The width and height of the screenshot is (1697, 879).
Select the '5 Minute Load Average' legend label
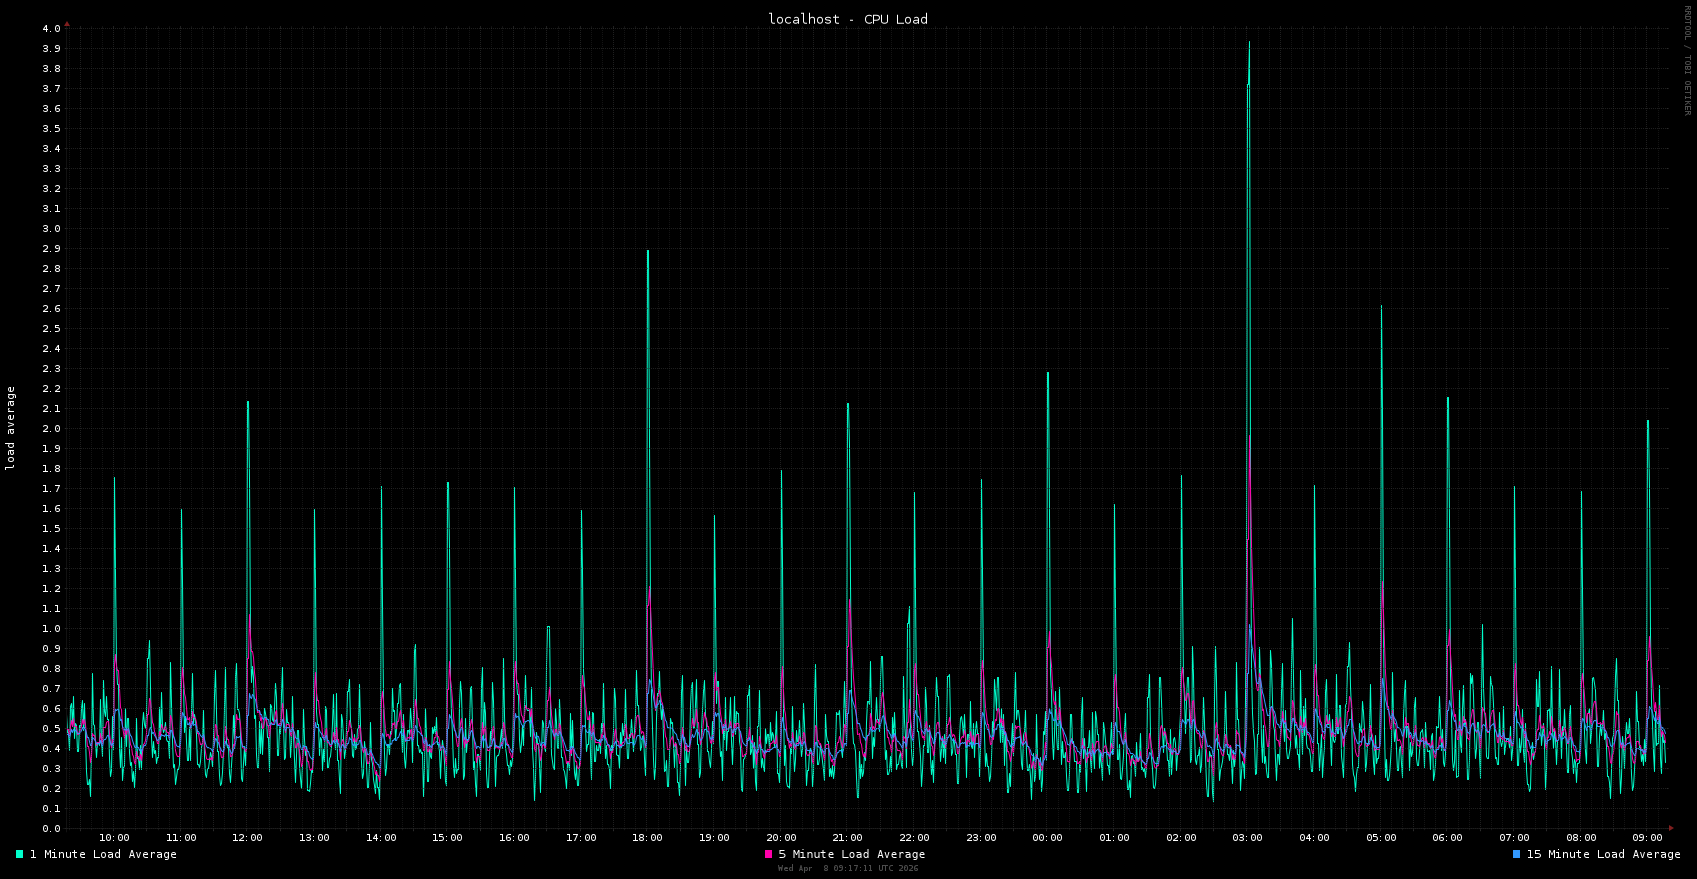tap(851, 854)
